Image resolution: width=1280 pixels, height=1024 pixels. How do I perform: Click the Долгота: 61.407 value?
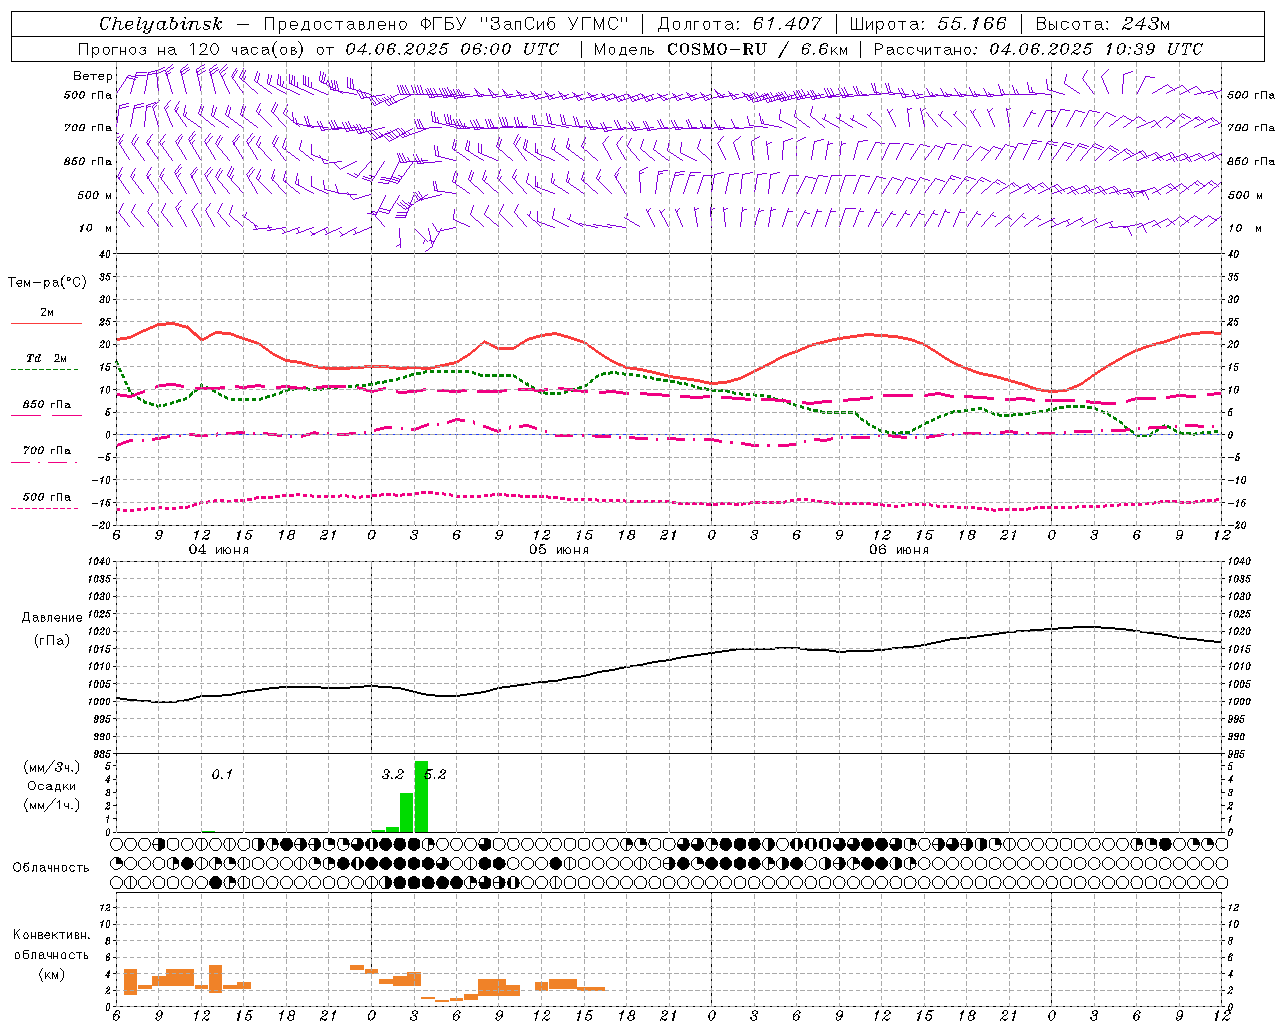click(x=739, y=24)
